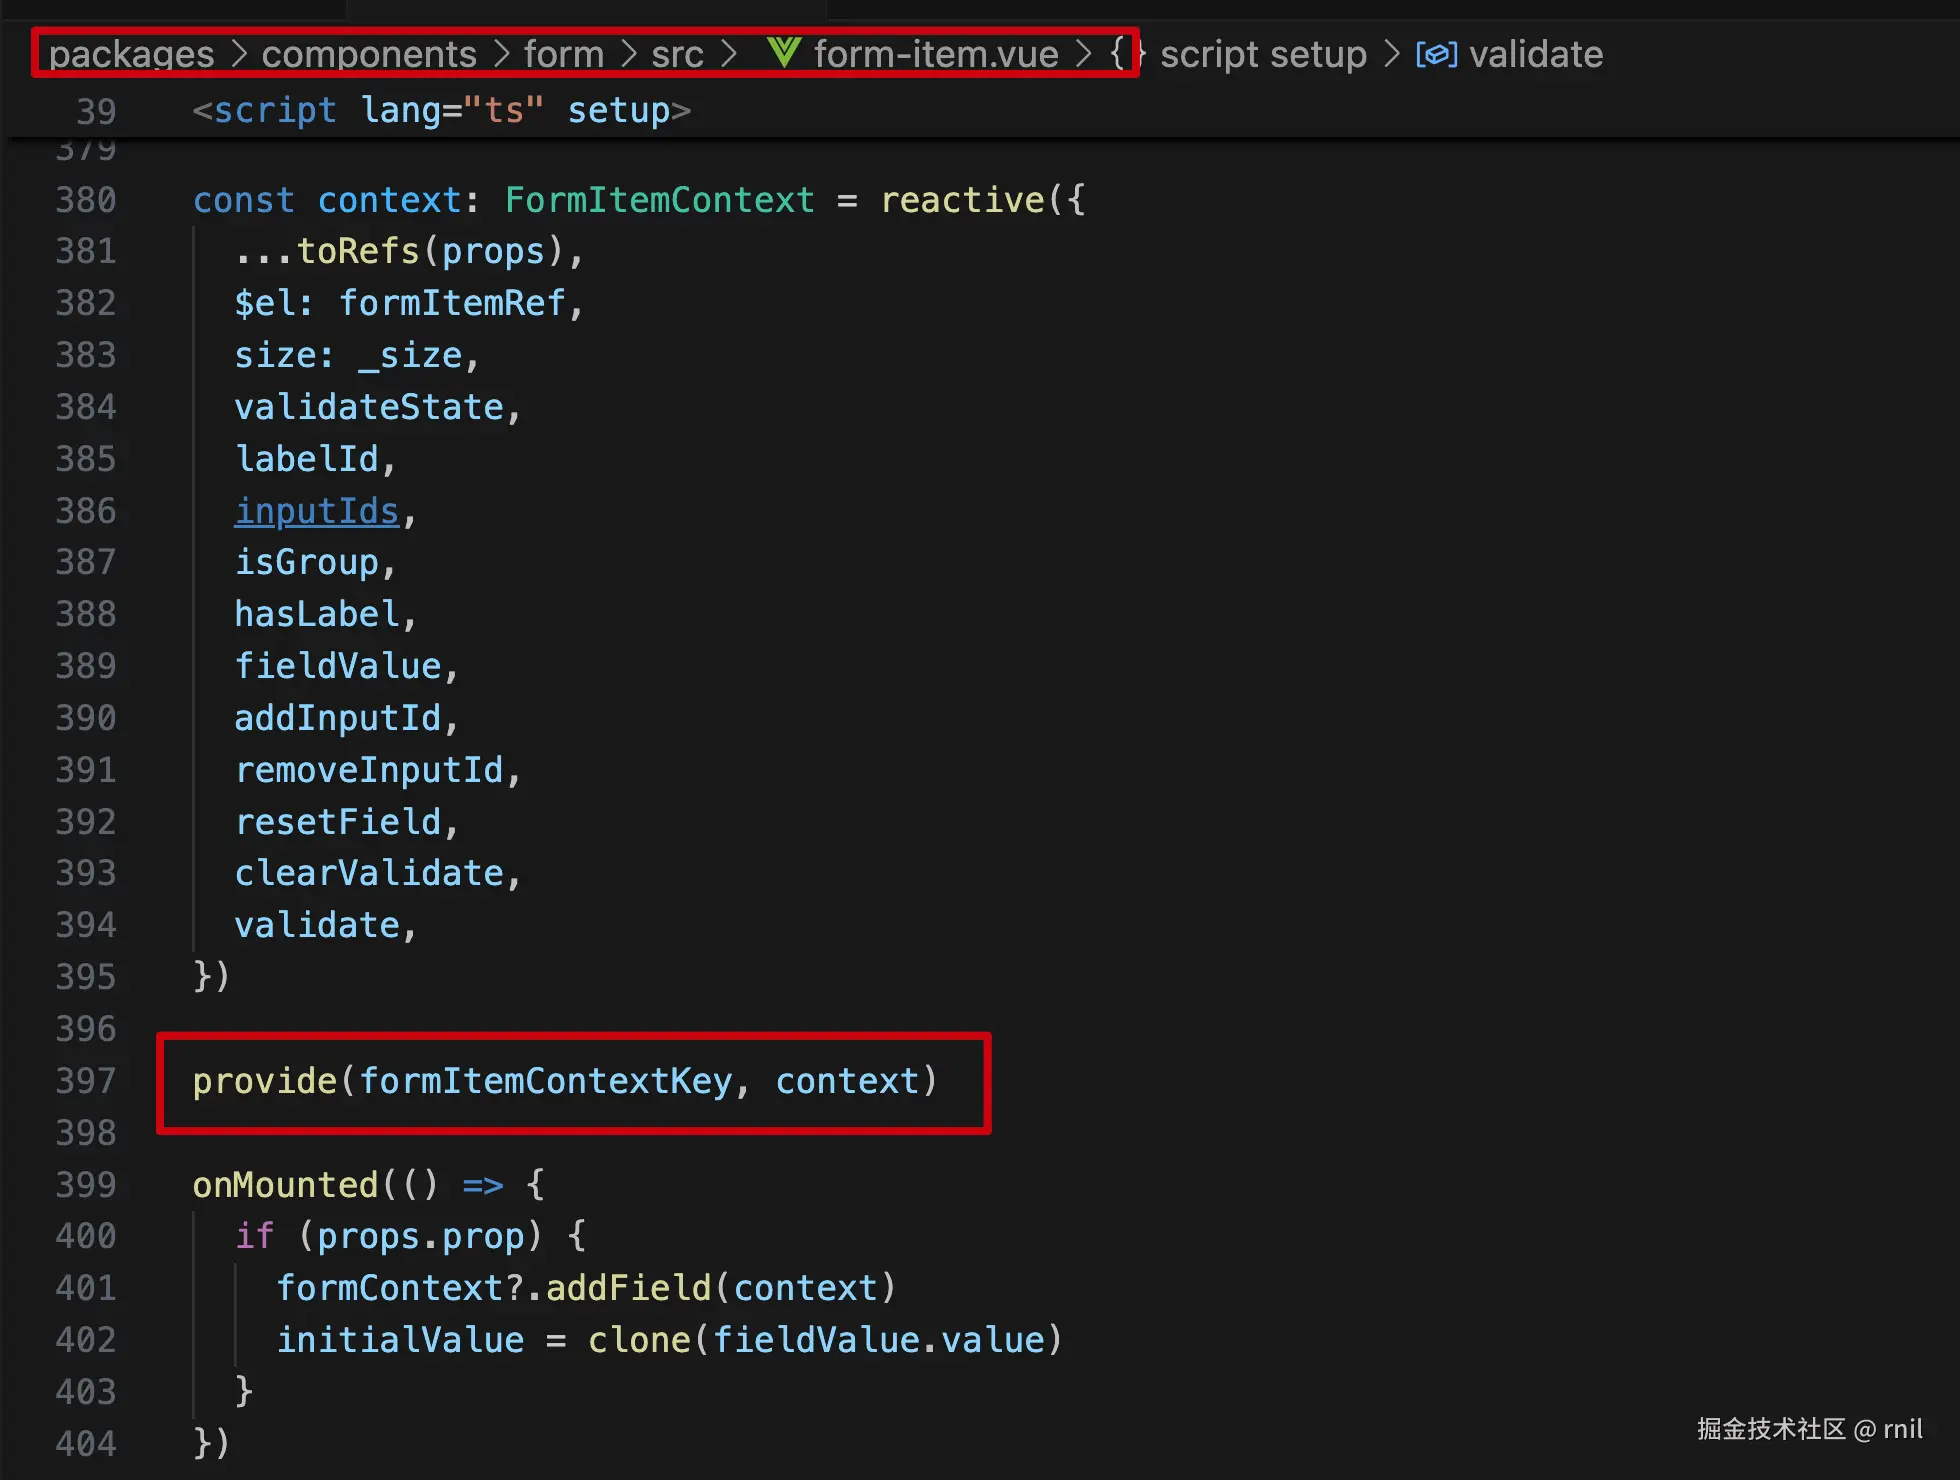Open the packages breadcrumb segment

(x=131, y=54)
